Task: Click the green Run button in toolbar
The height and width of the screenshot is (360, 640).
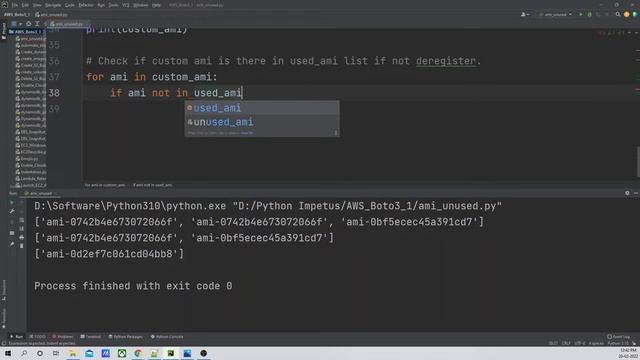Action: click(x=581, y=15)
